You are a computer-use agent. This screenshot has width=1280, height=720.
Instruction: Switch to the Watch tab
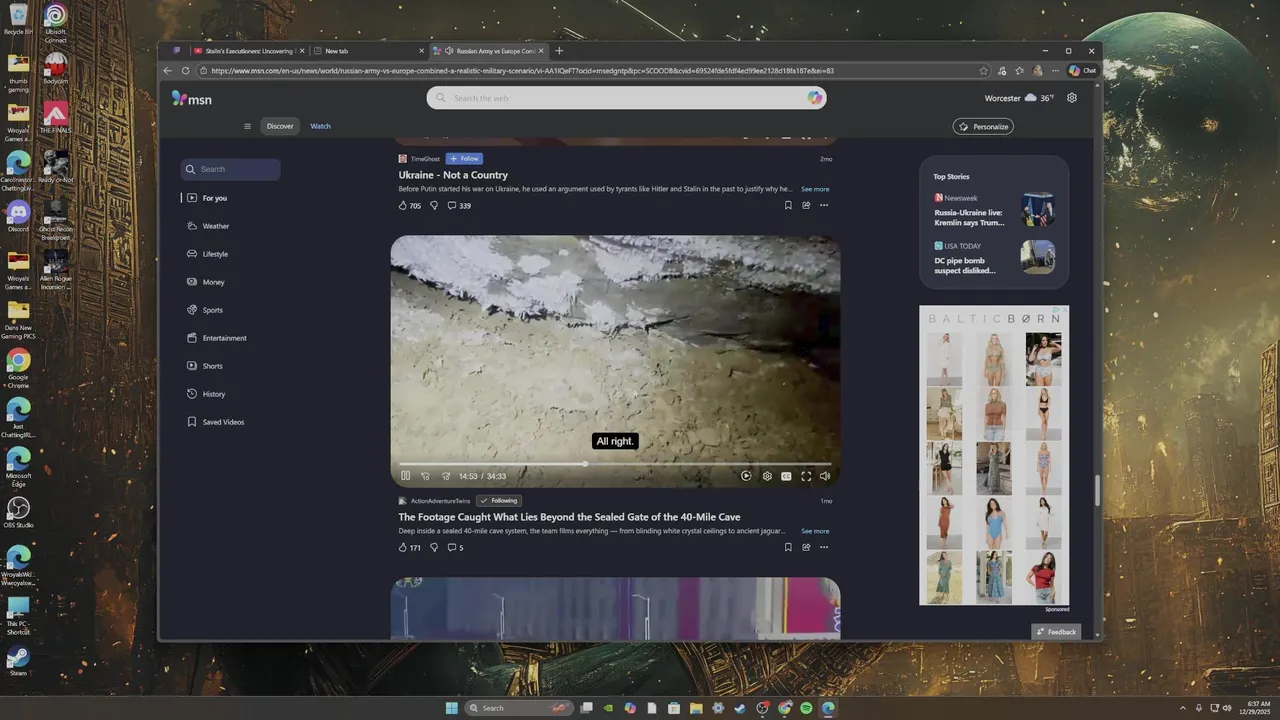[320, 126]
